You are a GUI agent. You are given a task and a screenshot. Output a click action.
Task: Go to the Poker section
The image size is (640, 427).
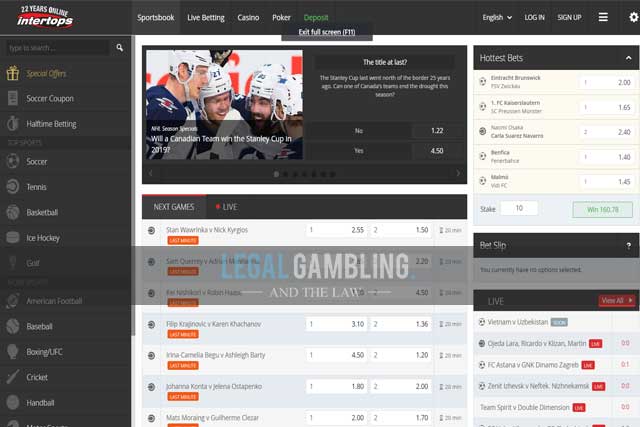coord(281,18)
